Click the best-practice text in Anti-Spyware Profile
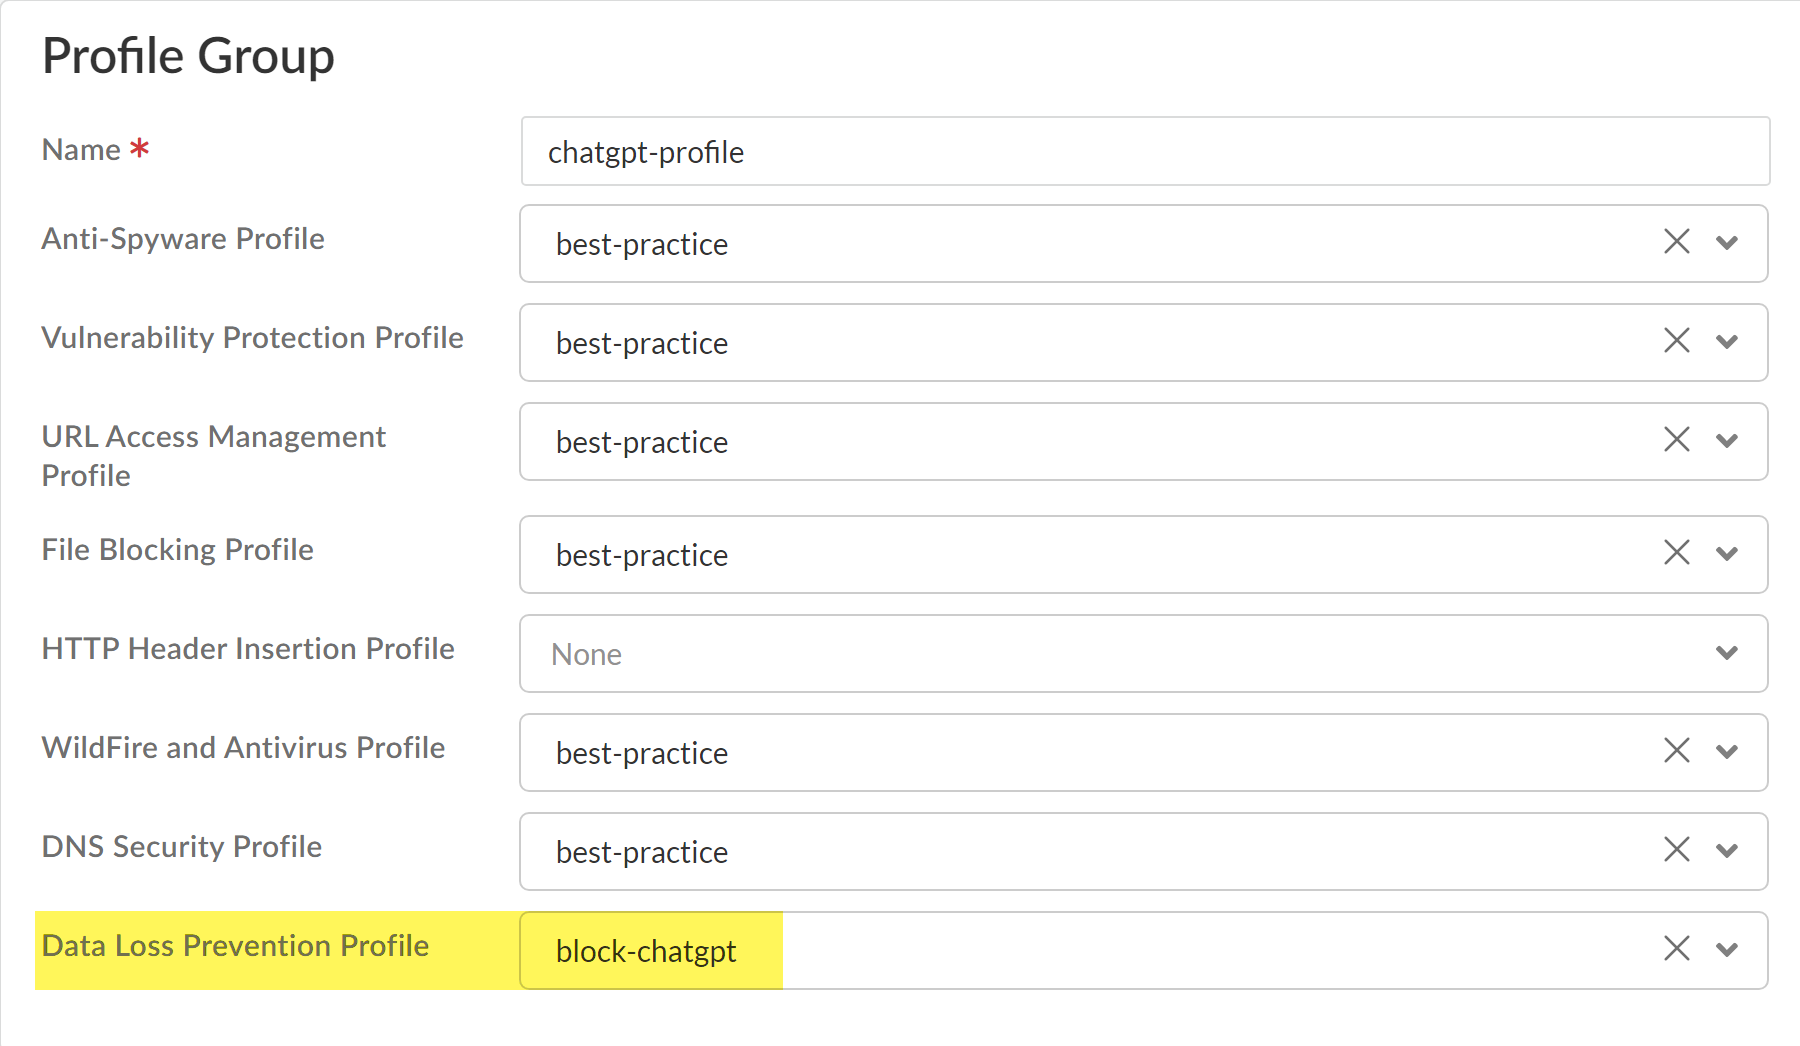This screenshot has height=1046, width=1800. coord(642,244)
